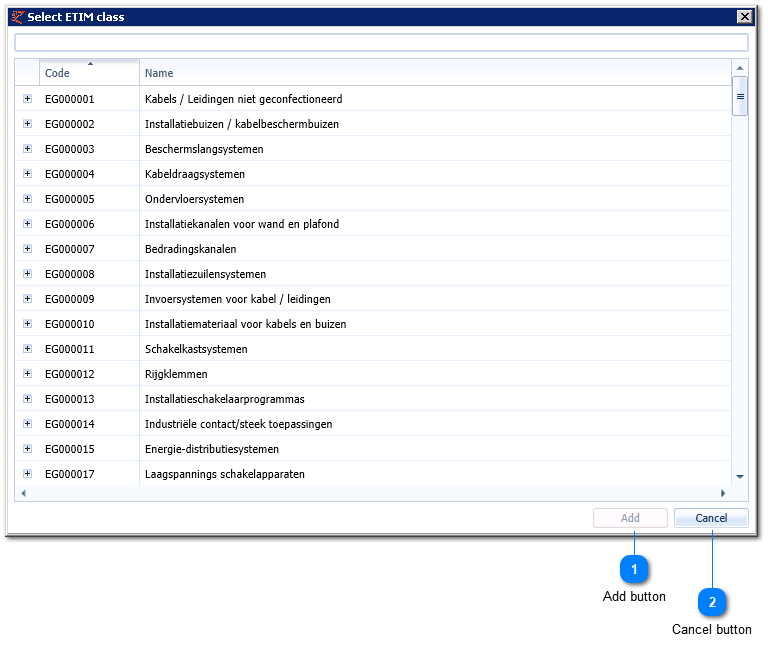Click the vertical scrollbar up arrow

740,68
